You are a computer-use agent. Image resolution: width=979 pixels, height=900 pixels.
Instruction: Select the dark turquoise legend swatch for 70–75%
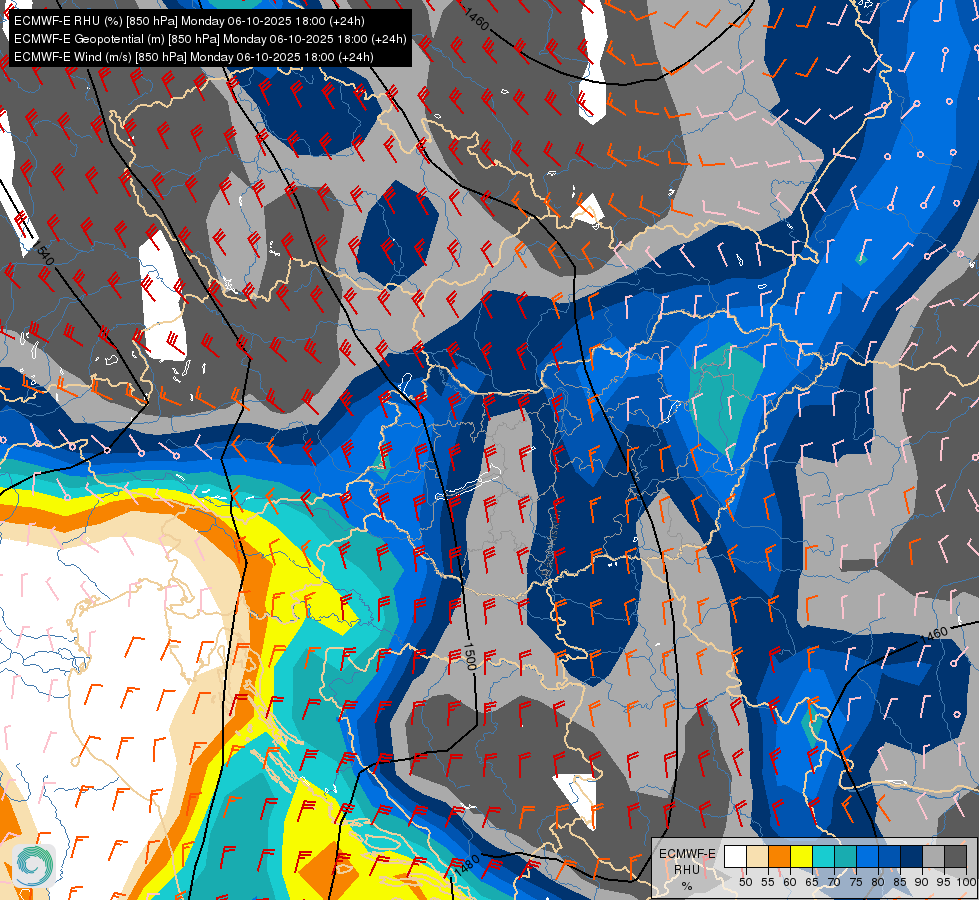pos(845,856)
